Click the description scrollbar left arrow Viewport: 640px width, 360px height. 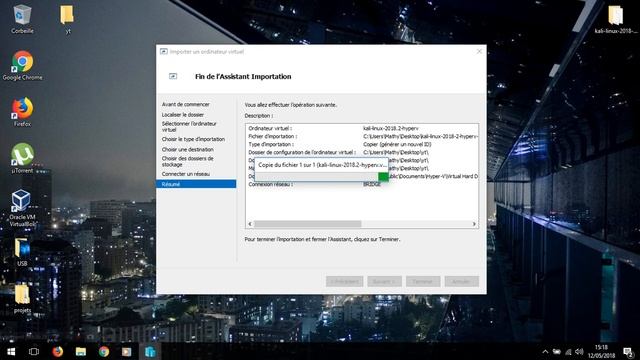click(250, 224)
